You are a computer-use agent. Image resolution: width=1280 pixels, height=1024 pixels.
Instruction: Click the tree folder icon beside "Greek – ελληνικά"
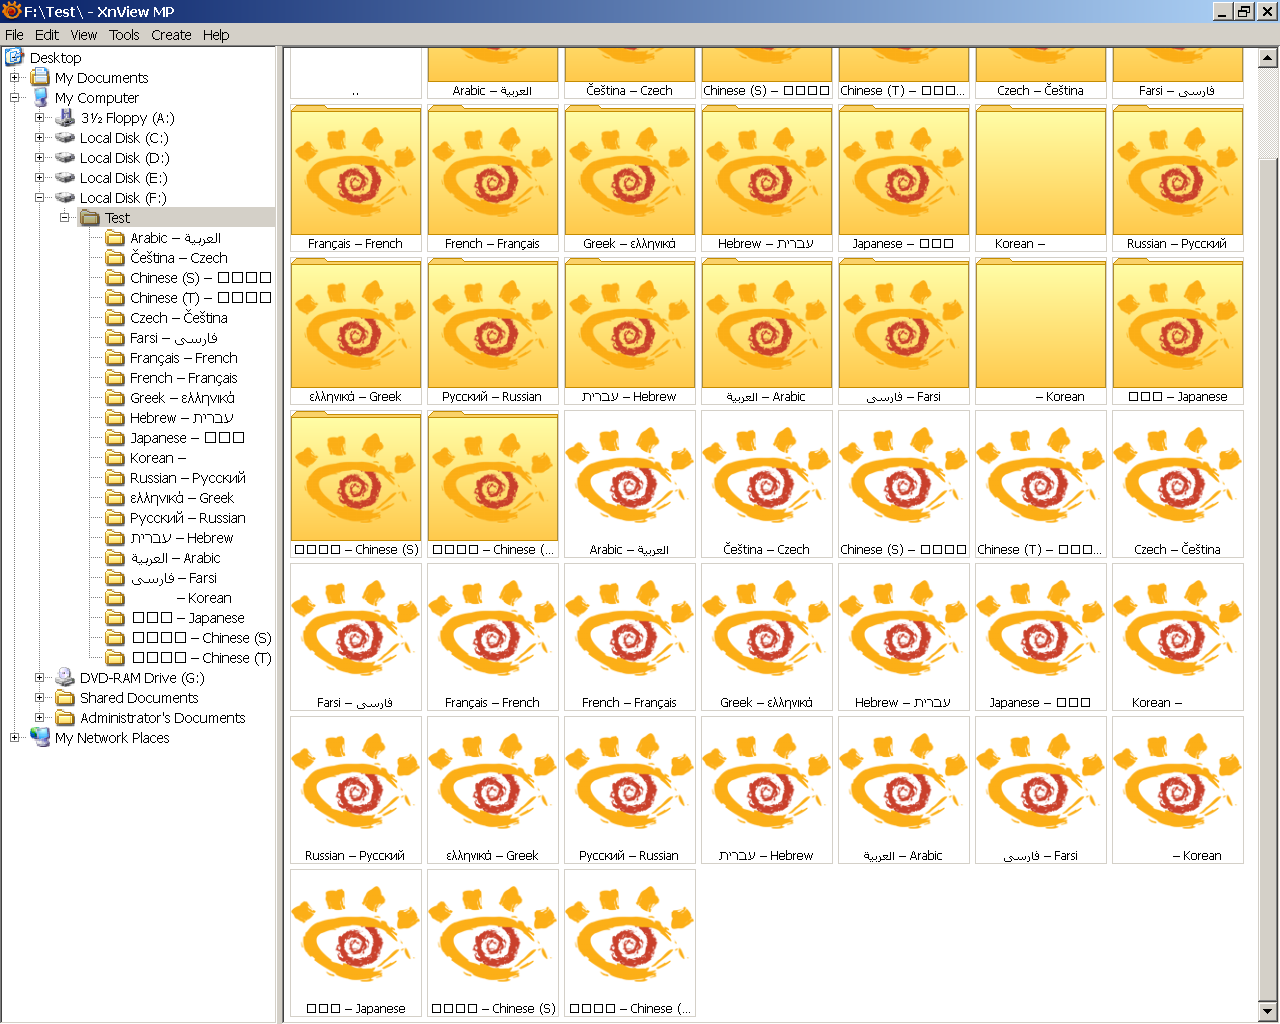click(x=115, y=397)
